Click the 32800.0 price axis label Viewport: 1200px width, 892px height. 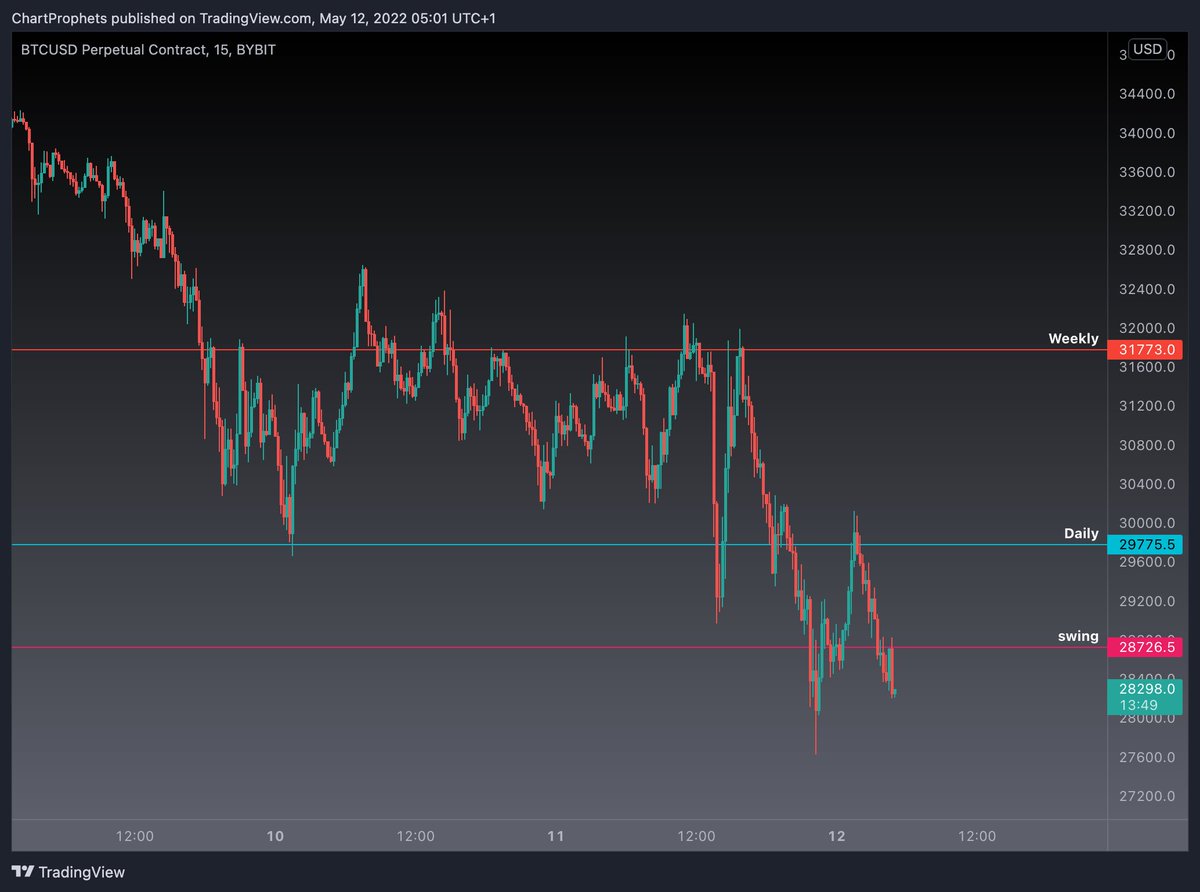tap(1147, 250)
